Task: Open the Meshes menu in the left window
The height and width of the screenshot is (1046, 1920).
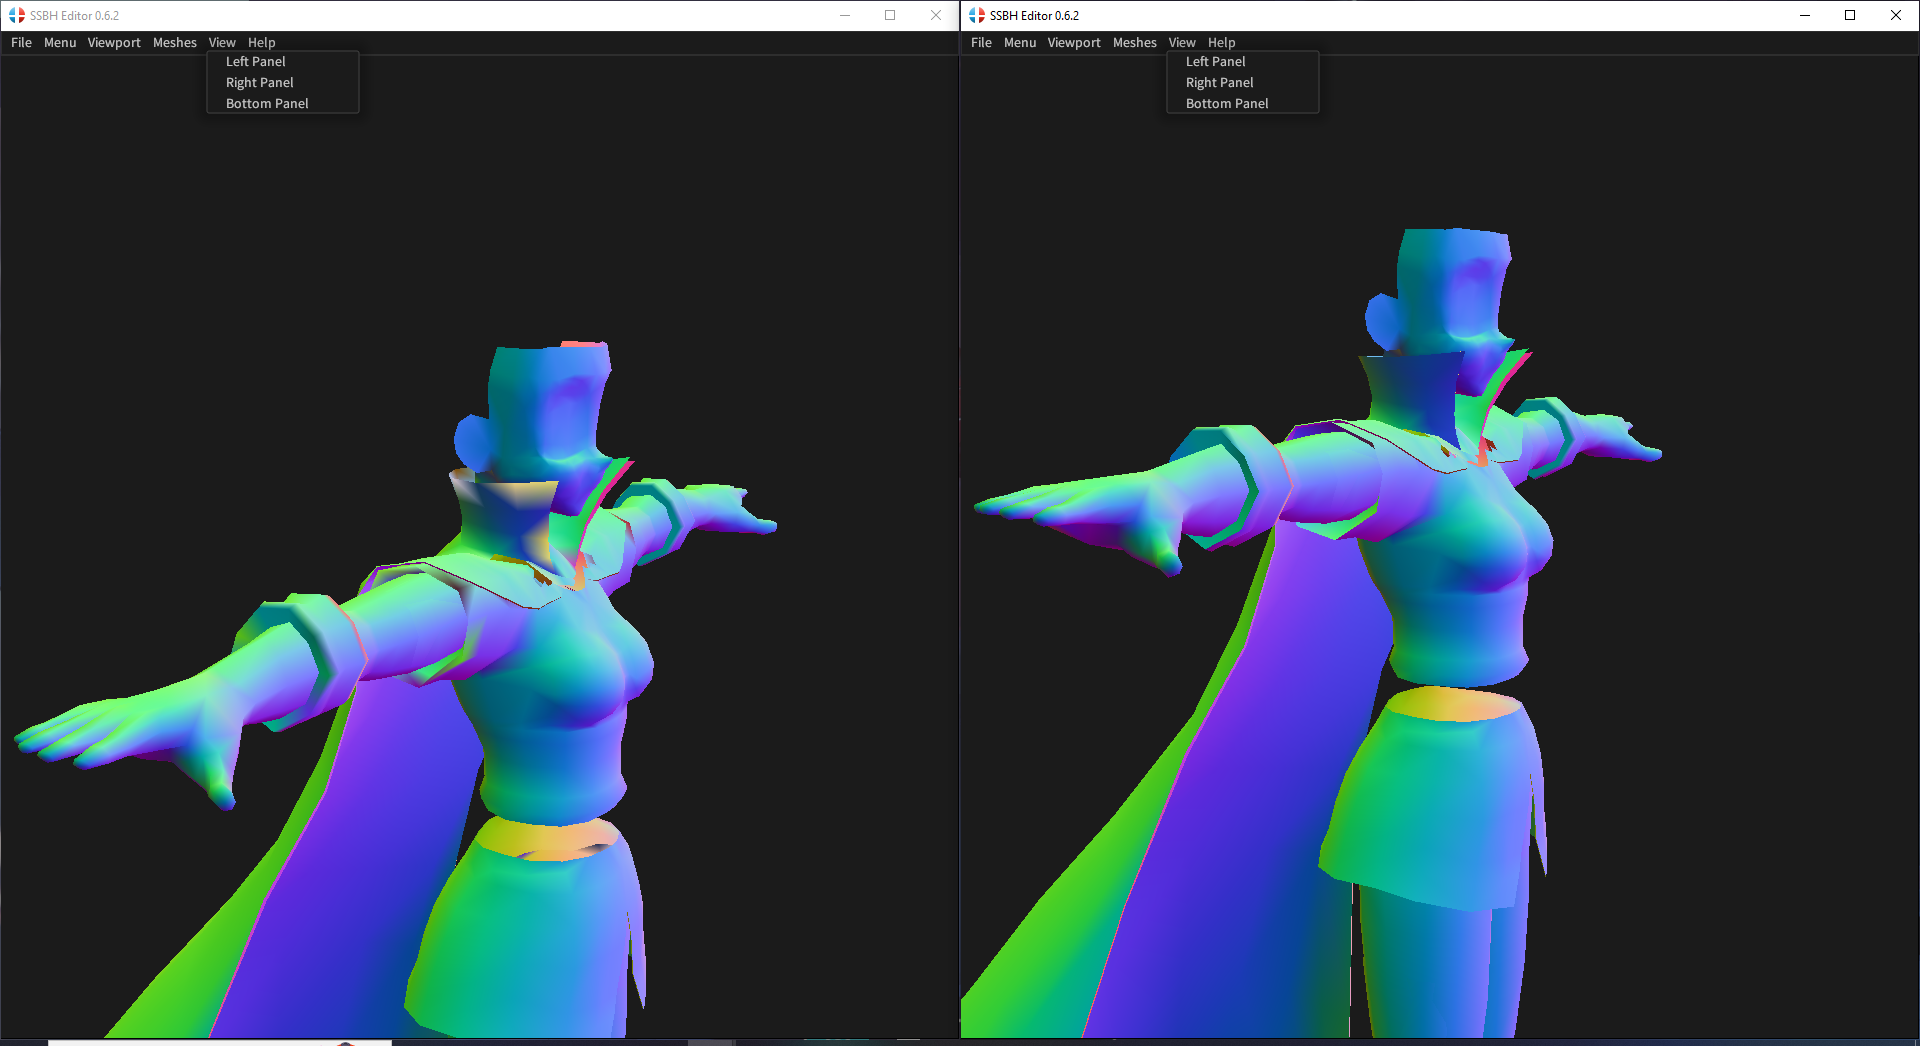Action: pyautogui.click(x=175, y=42)
